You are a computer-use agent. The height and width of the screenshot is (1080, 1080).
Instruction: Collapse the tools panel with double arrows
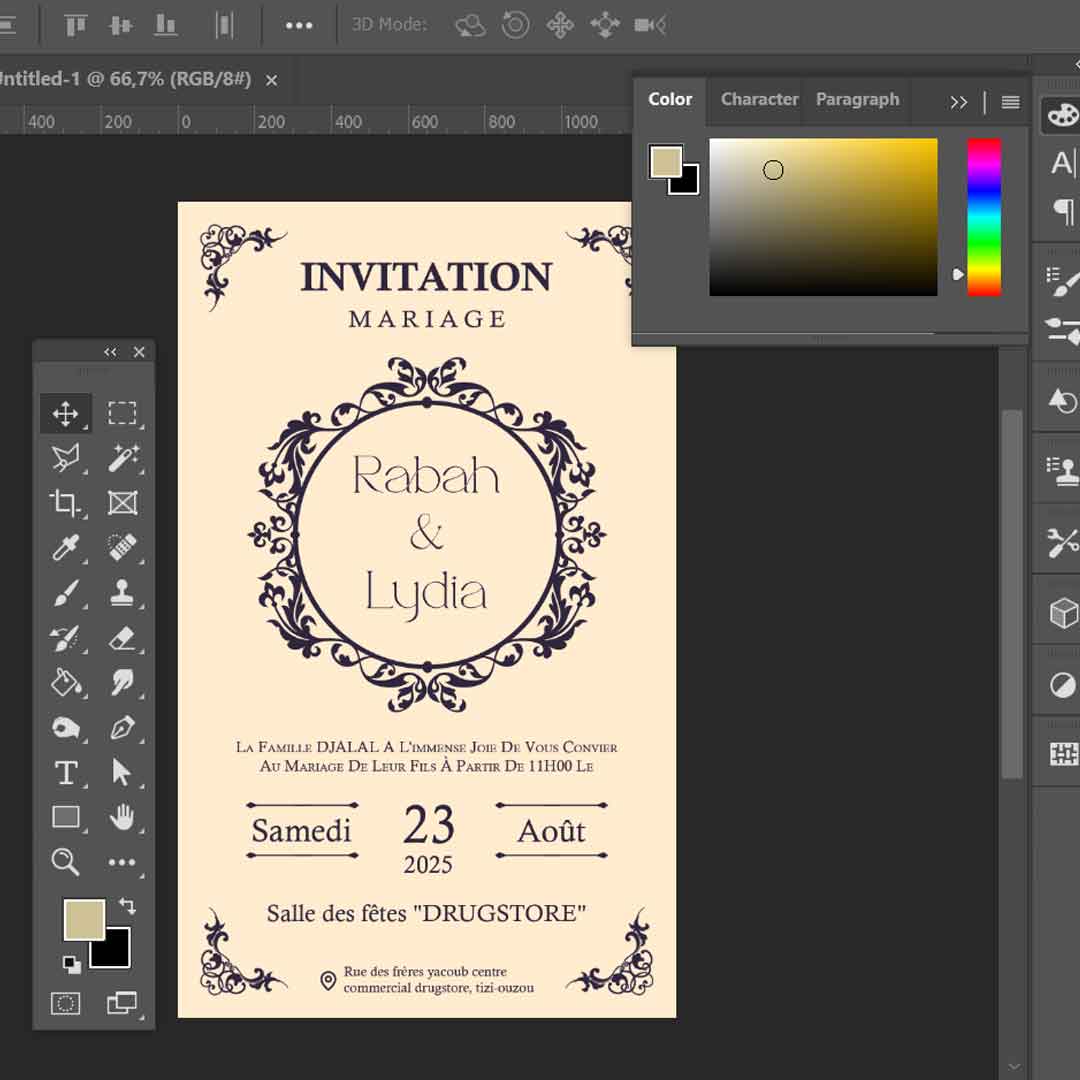click(110, 352)
